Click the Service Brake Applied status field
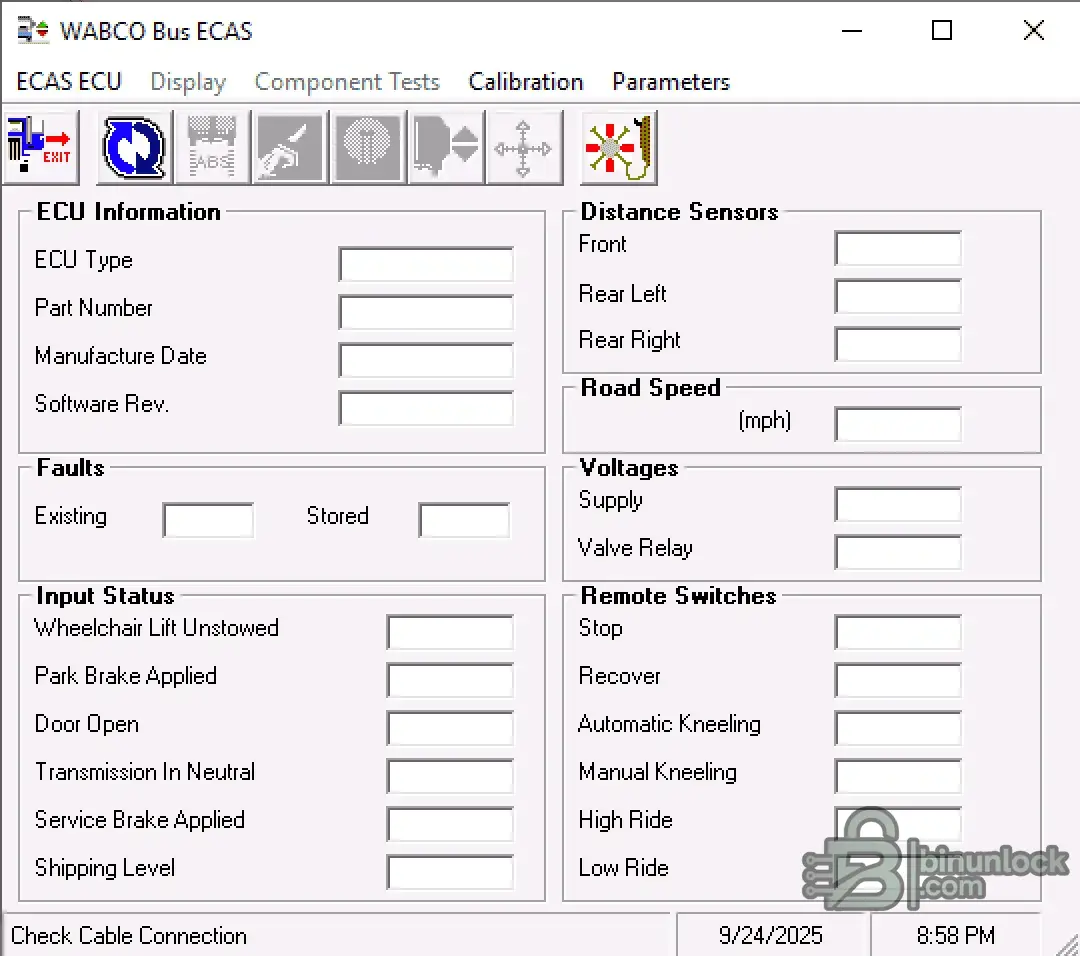1080x956 pixels. click(450, 824)
